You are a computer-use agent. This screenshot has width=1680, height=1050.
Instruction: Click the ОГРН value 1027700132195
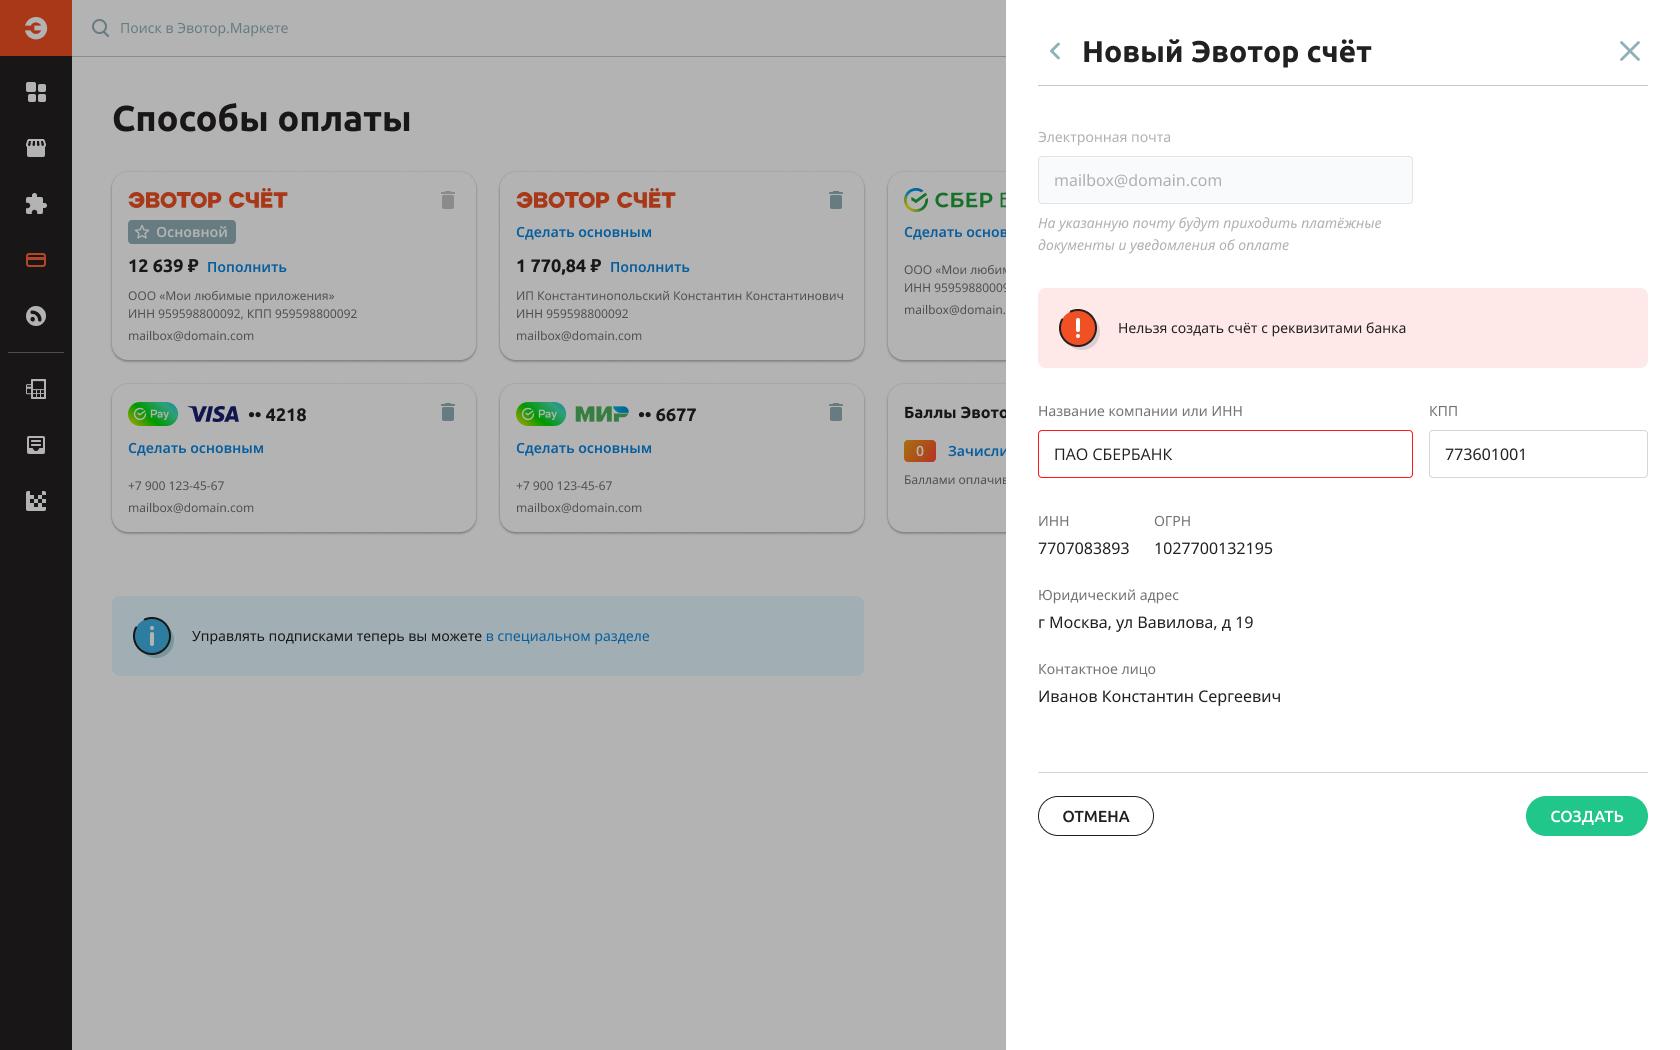pyautogui.click(x=1213, y=548)
